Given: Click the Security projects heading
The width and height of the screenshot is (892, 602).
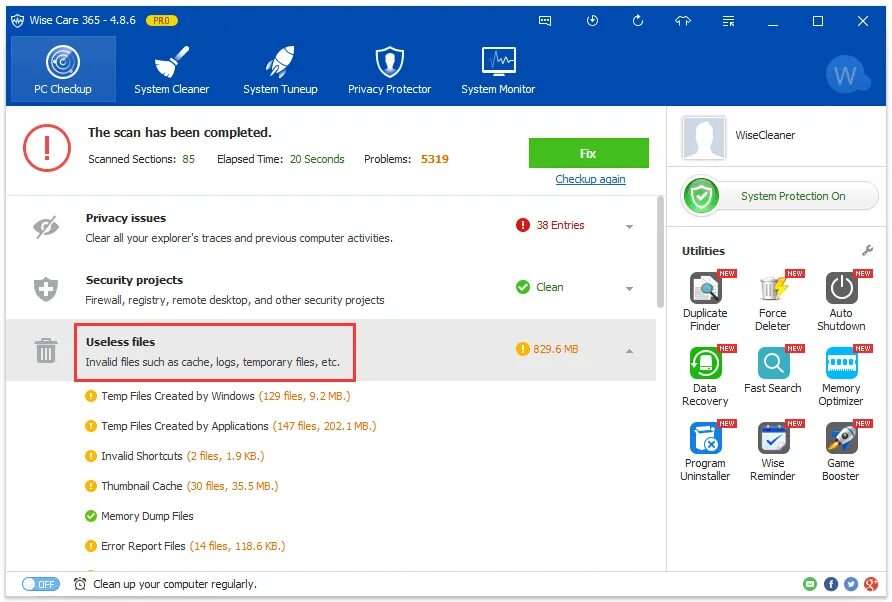Looking at the screenshot, I should pyautogui.click(x=134, y=280).
